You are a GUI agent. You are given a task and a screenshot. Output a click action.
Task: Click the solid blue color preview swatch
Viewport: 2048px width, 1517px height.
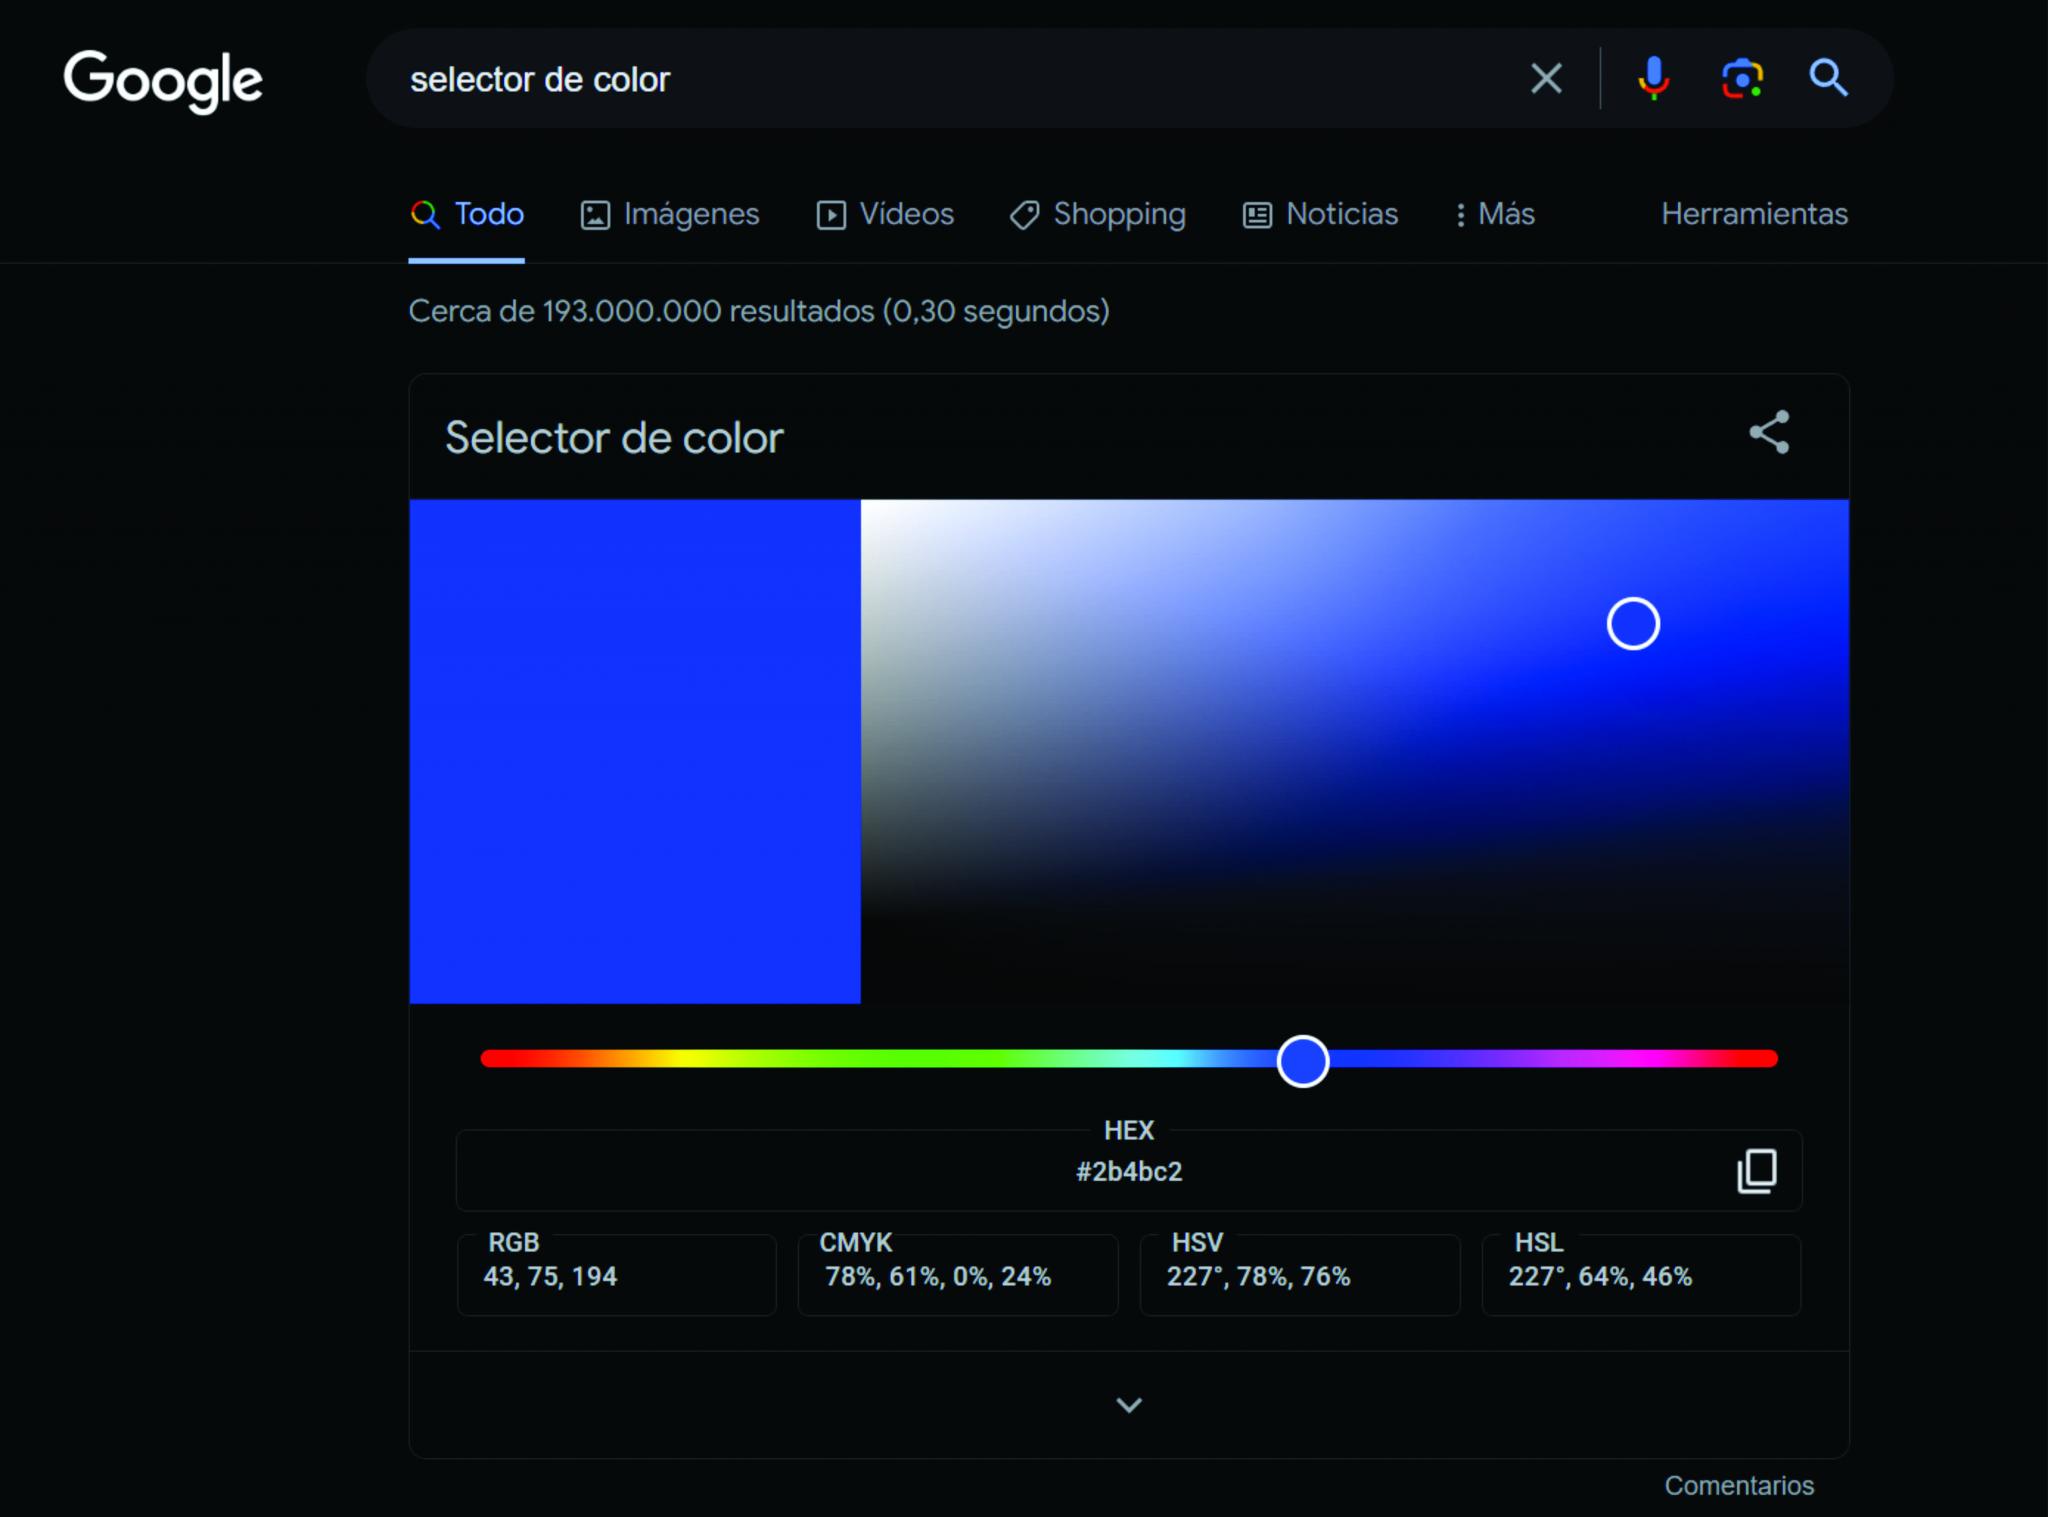pyautogui.click(x=635, y=751)
